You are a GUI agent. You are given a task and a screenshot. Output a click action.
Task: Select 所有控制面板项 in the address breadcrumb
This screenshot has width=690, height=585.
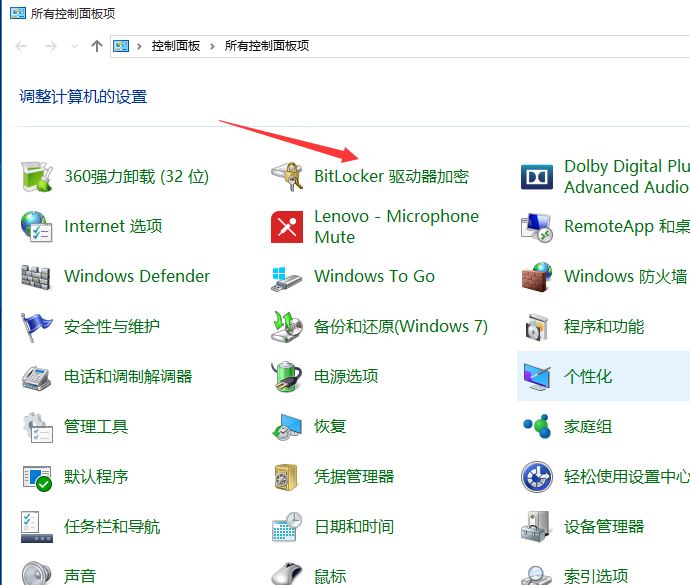[x=267, y=46]
